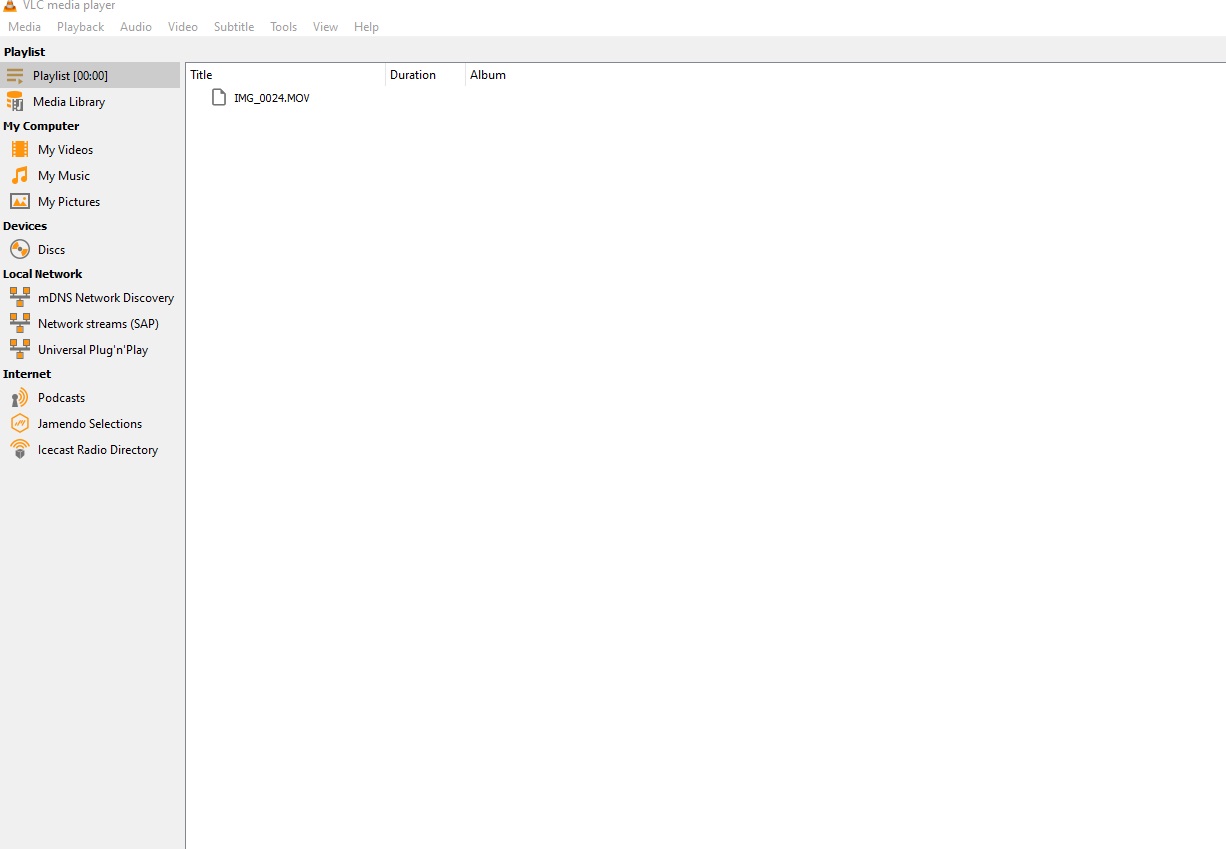The width and height of the screenshot is (1226, 849).
Task: Select My Videos label
Action: 65,150
